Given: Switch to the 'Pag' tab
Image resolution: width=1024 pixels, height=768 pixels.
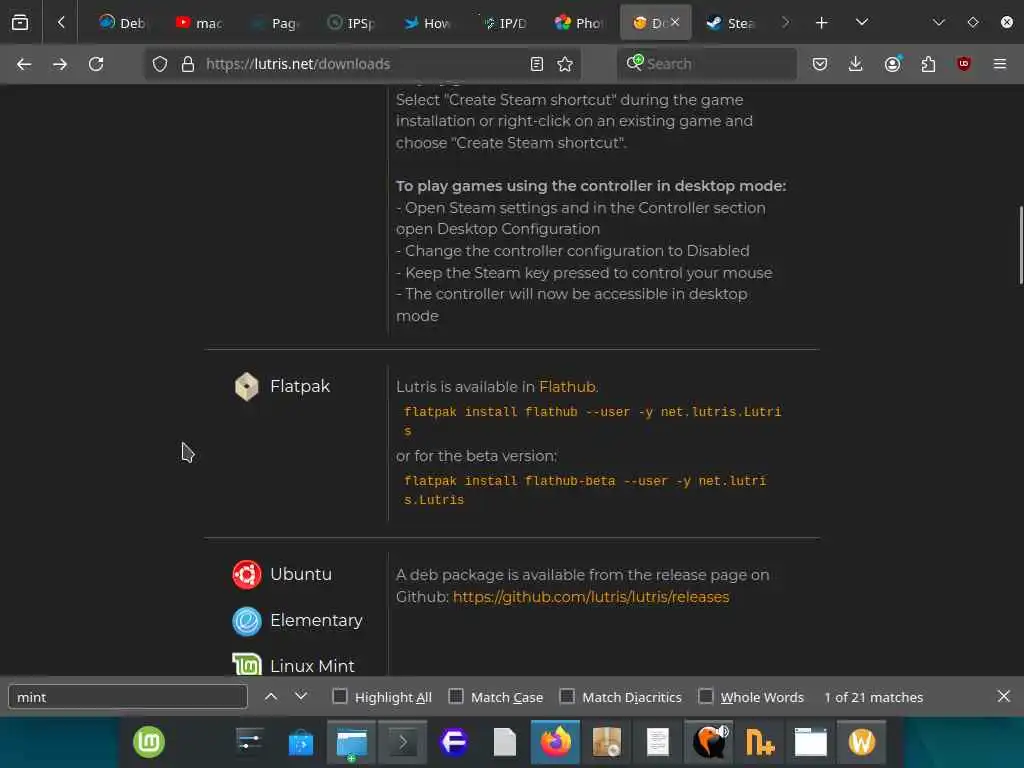Looking at the screenshot, I should pos(276,23).
